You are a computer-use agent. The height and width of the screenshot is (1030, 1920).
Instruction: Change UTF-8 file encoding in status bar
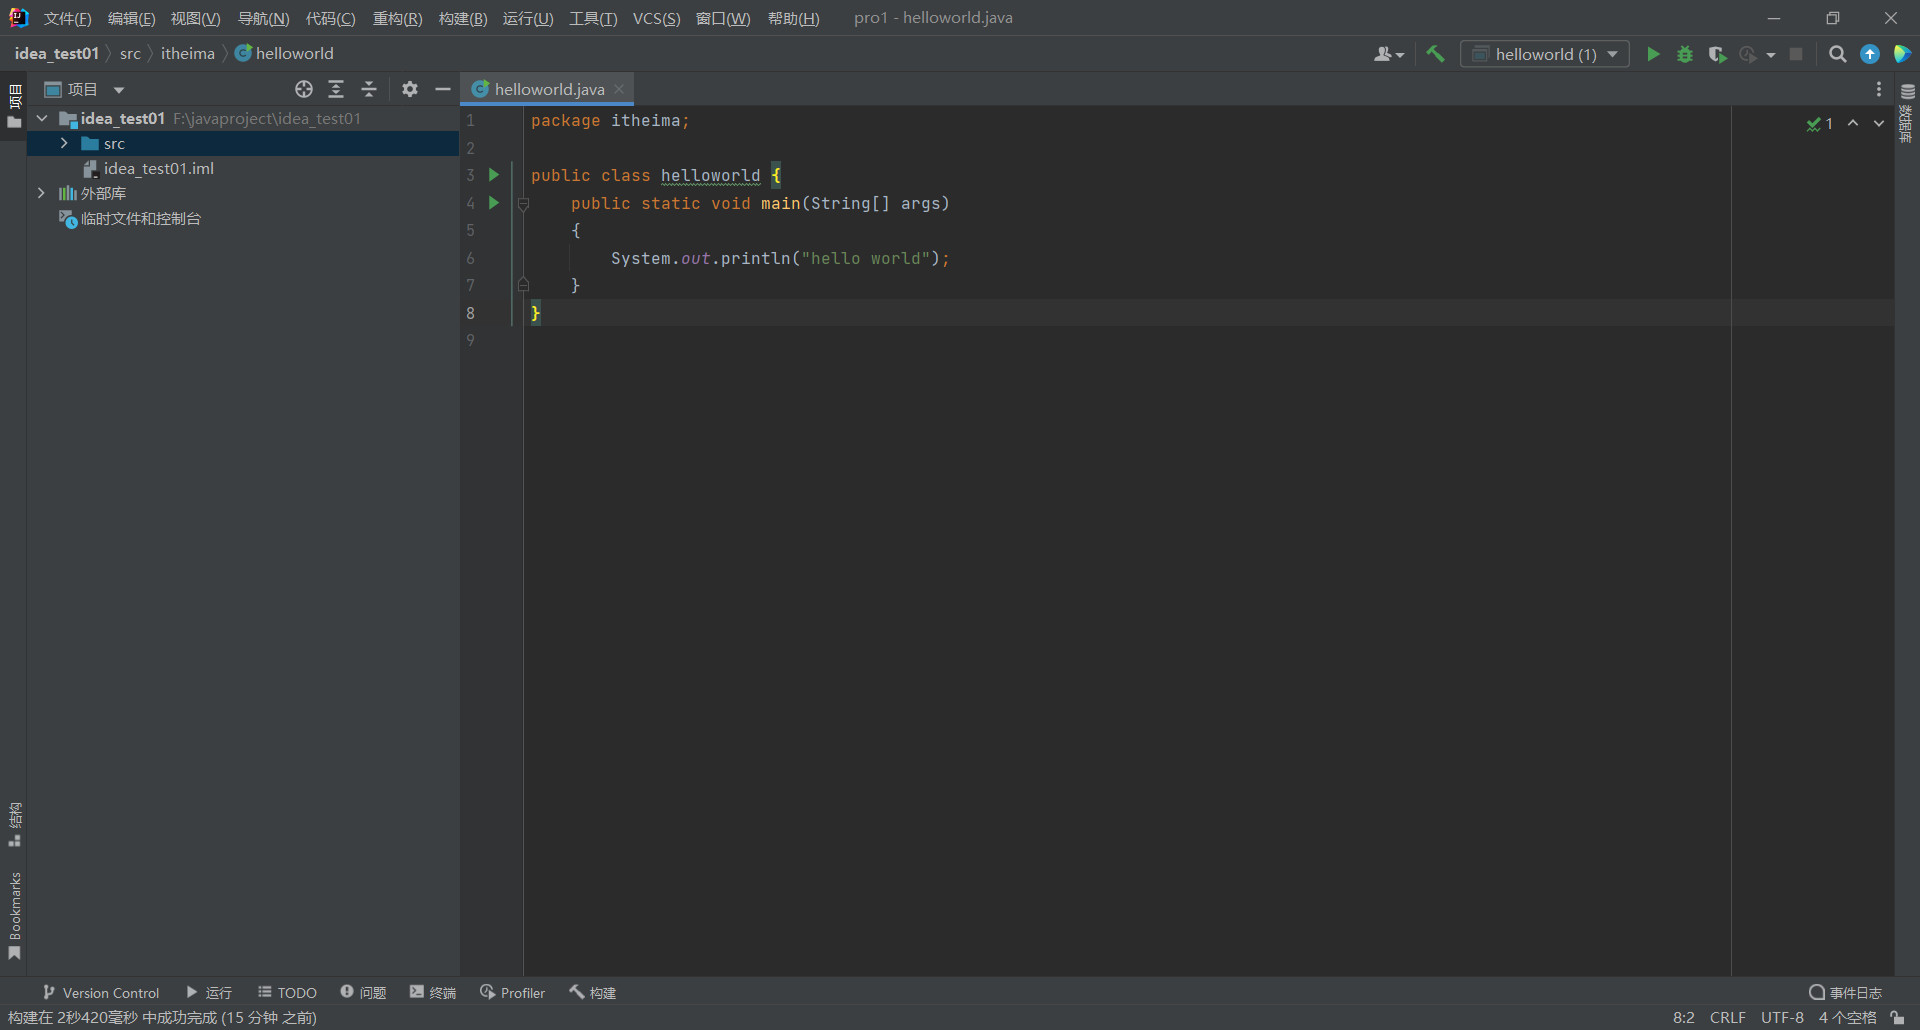[x=1782, y=1017]
